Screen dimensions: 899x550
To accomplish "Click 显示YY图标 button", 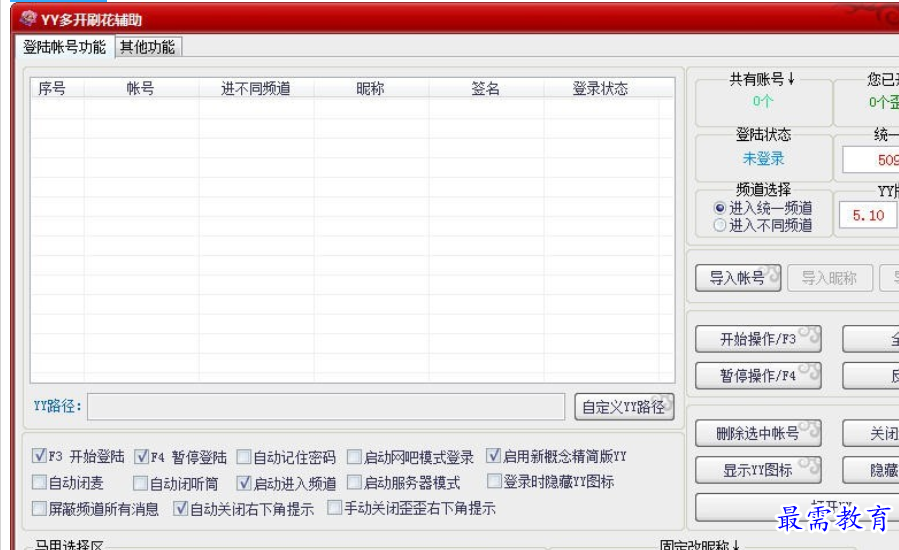I will (x=758, y=470).
